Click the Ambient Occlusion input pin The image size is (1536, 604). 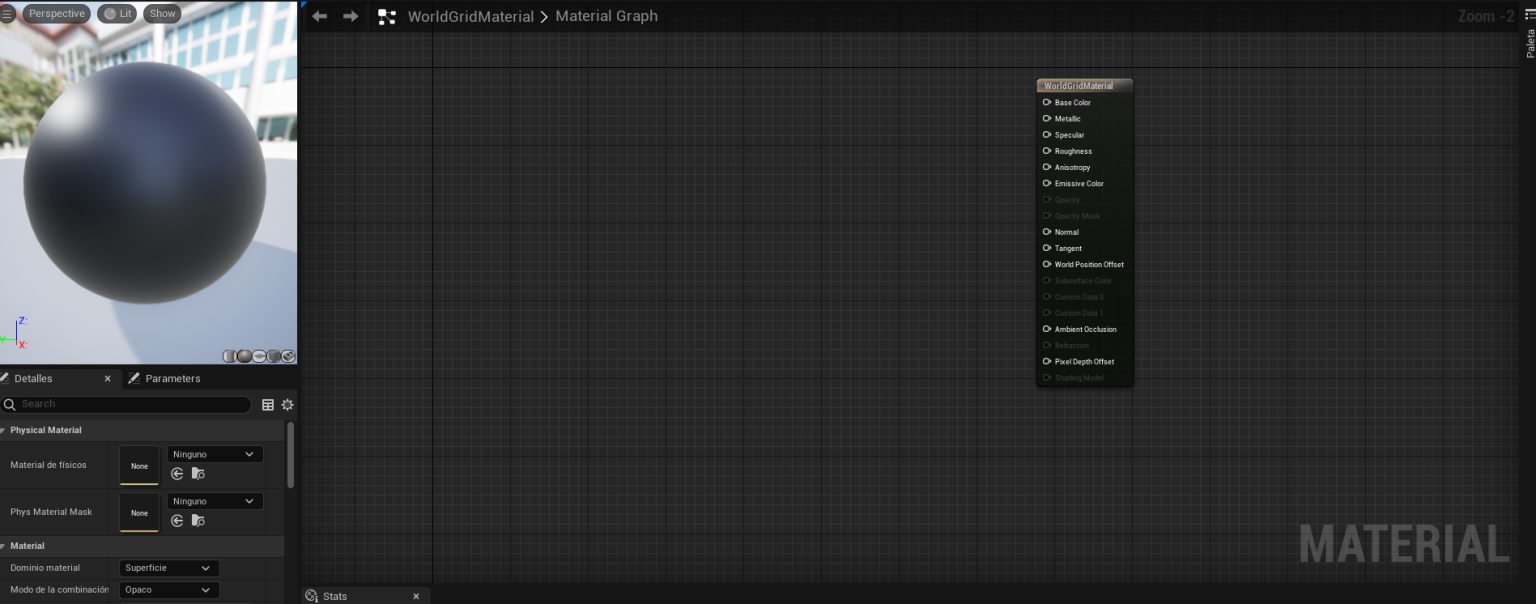pyautogui.click(x=1047, y=329)
